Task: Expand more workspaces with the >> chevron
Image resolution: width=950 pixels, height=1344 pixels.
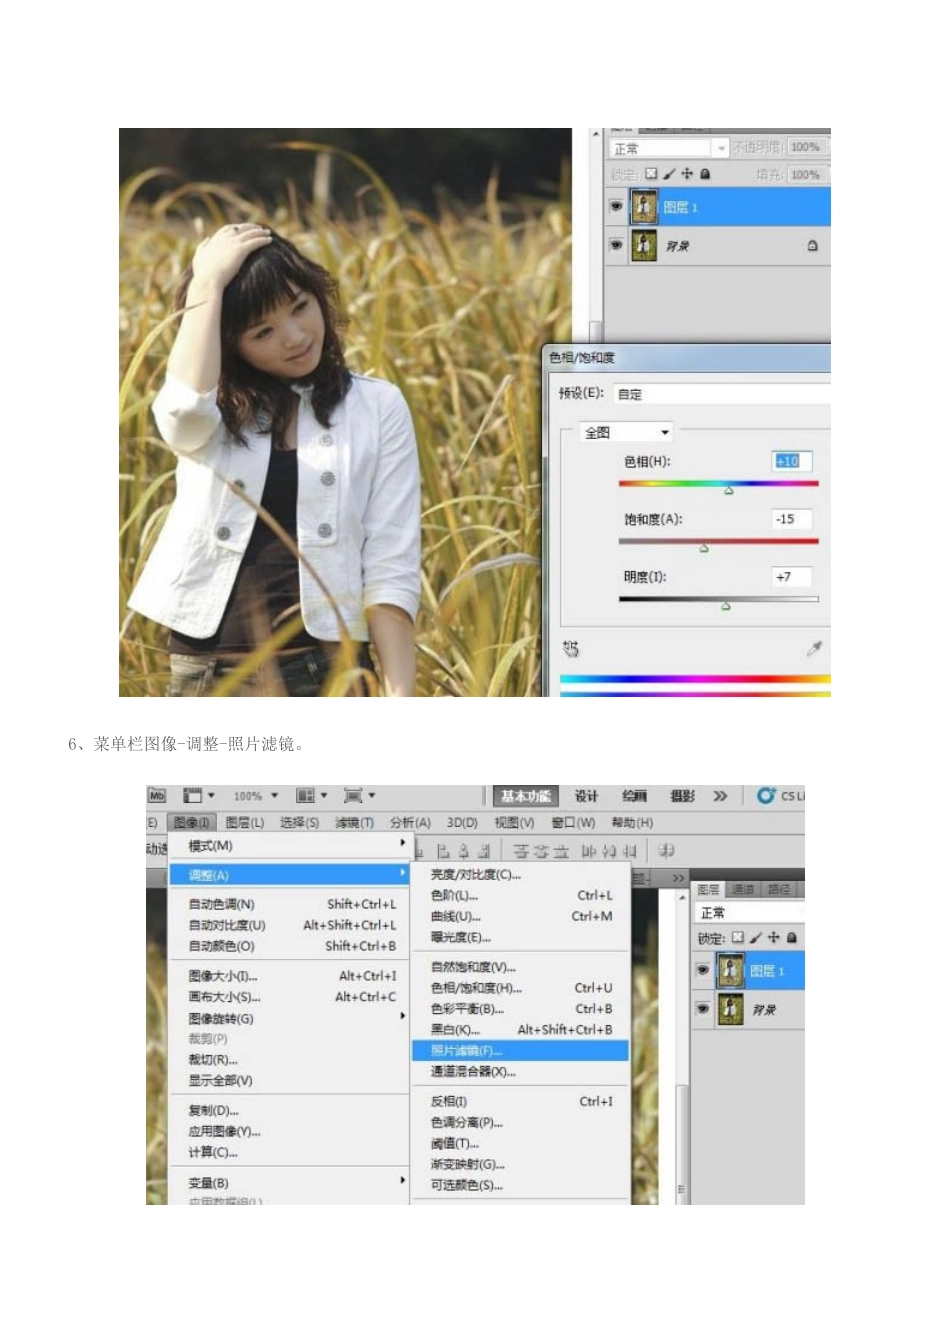Action: coord(720,796)
